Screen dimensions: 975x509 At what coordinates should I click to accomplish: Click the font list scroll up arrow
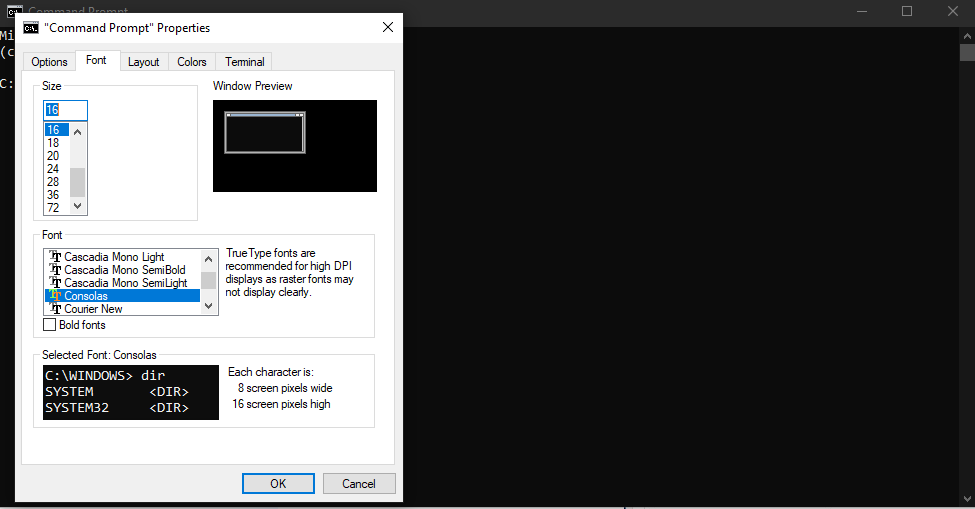pyautogui.click(x=209, y=259)
